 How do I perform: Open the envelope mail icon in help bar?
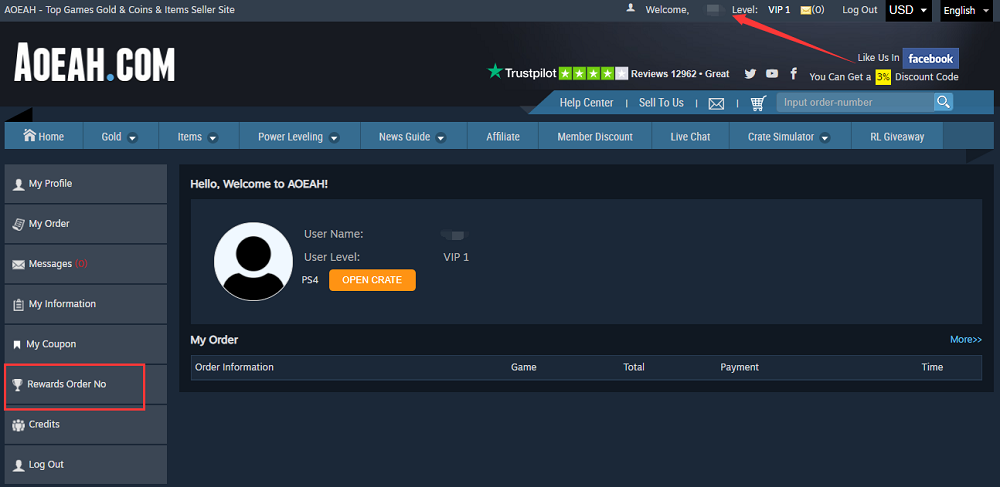pyautogui.click(x=716, y=103)
